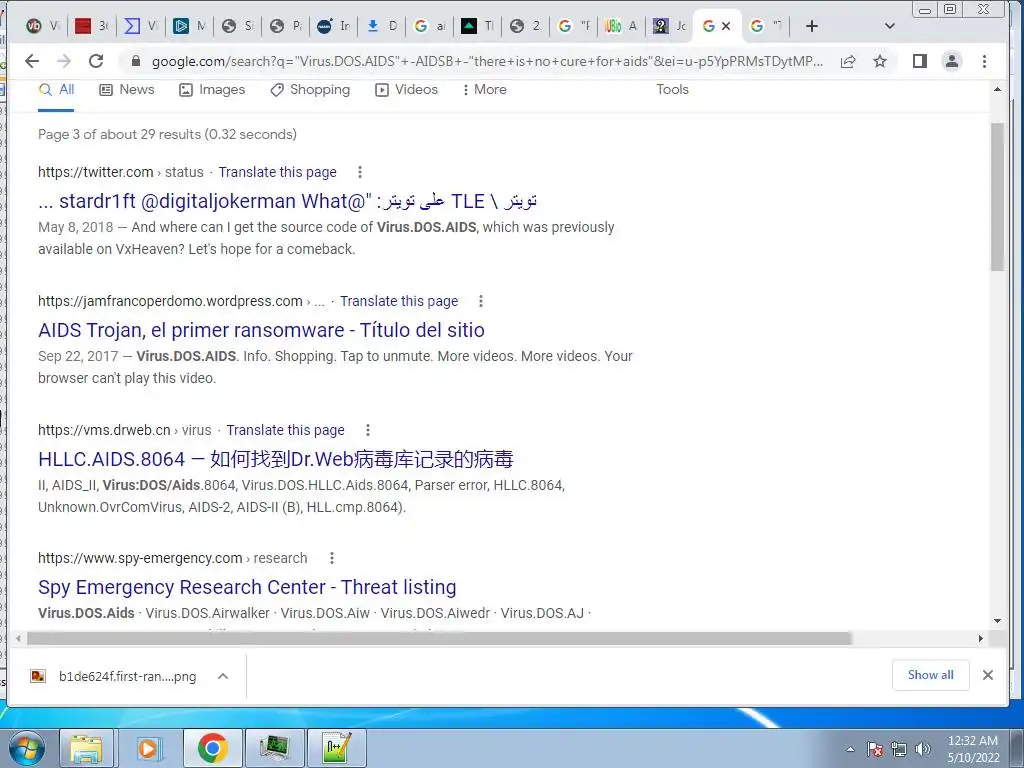Open a new browser tab
Screen dimensions: 1024x768
(x=812, y=26)
